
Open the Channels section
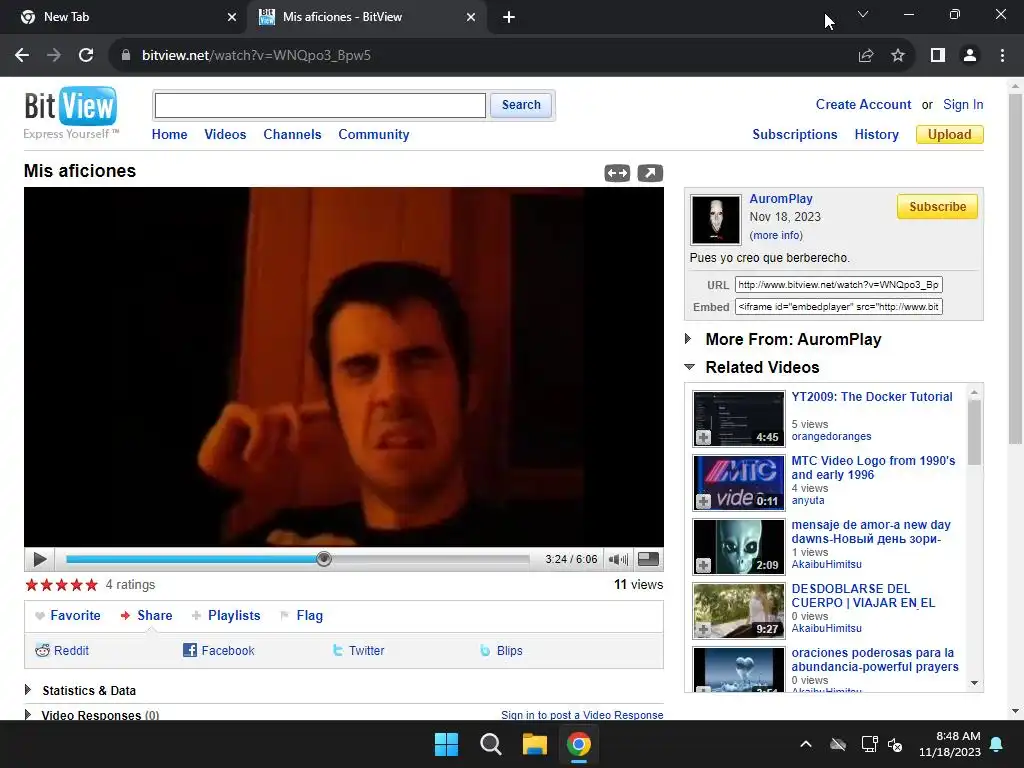click(292, 135)
